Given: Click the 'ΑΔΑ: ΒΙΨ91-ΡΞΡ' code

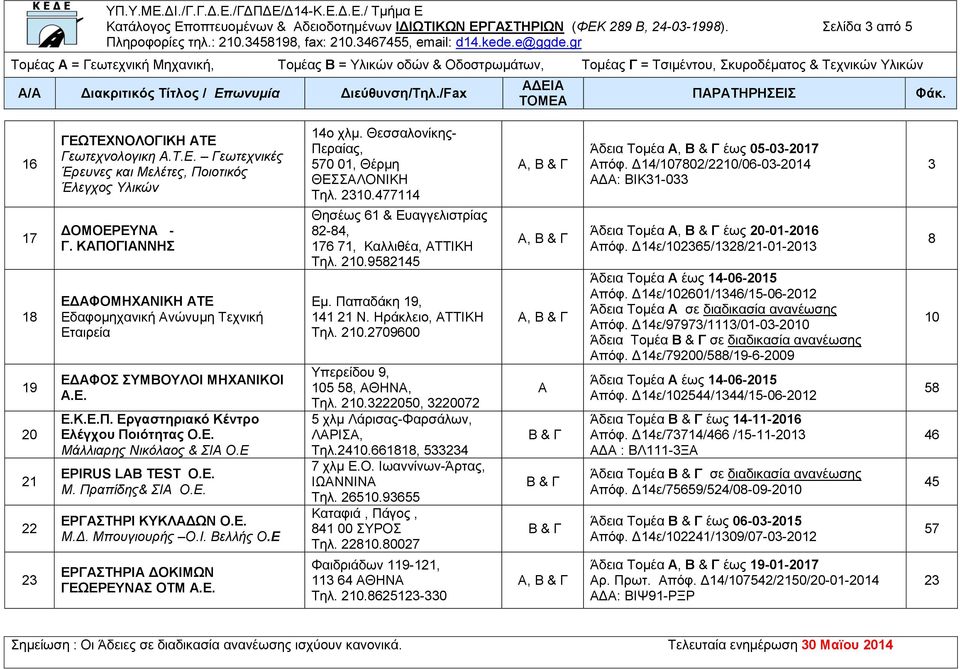Looking at the screenshot, I should (x=642, y=596).
